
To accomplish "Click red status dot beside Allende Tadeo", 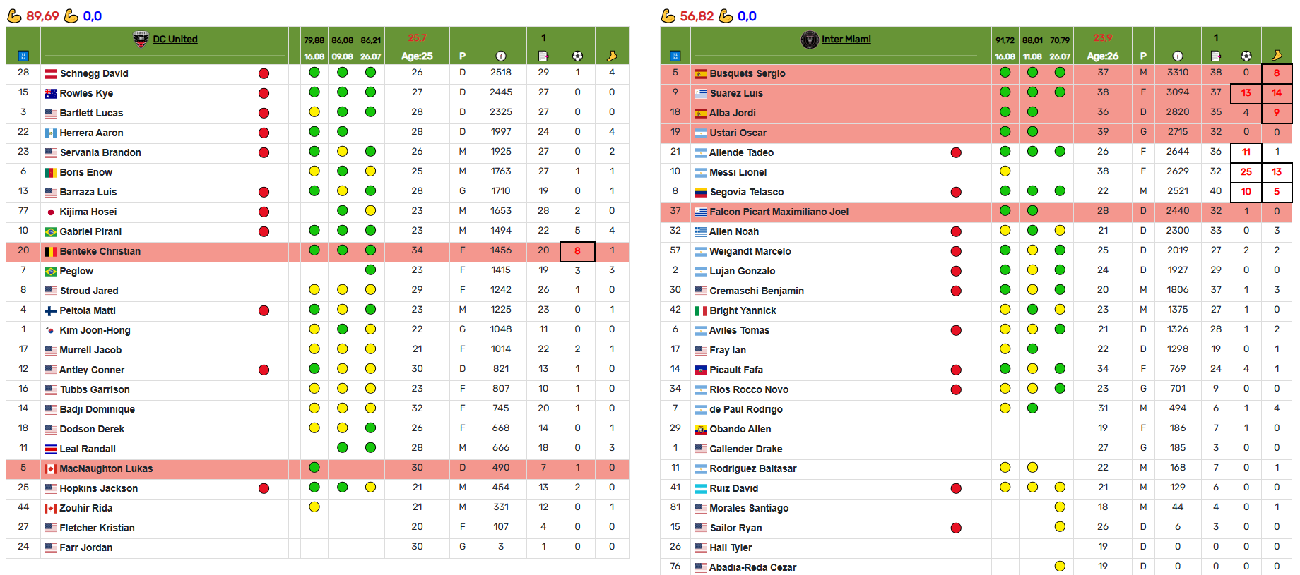I will coord(956,153).
